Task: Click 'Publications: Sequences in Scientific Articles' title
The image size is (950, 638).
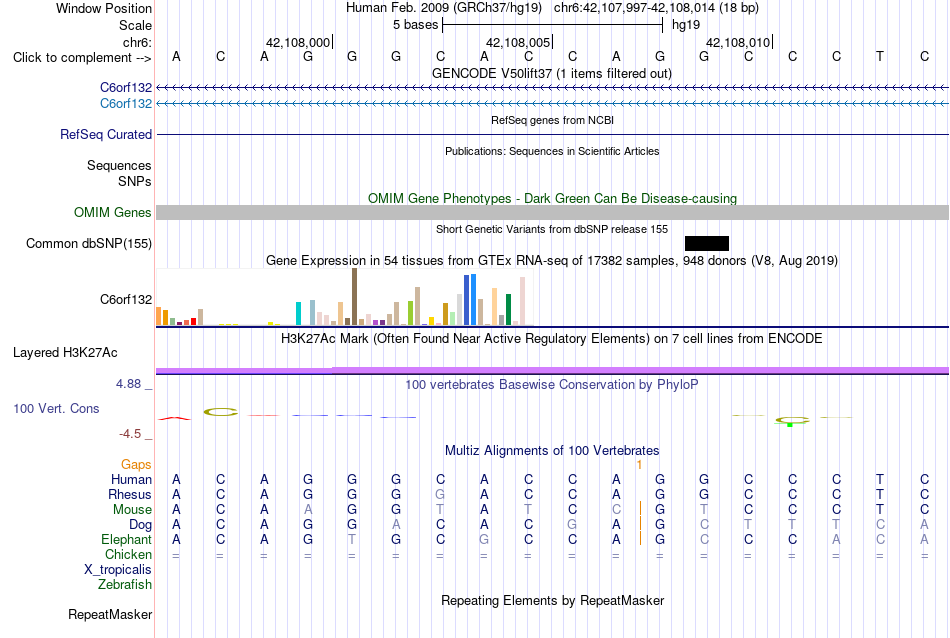Action: [x=552, y=151]
